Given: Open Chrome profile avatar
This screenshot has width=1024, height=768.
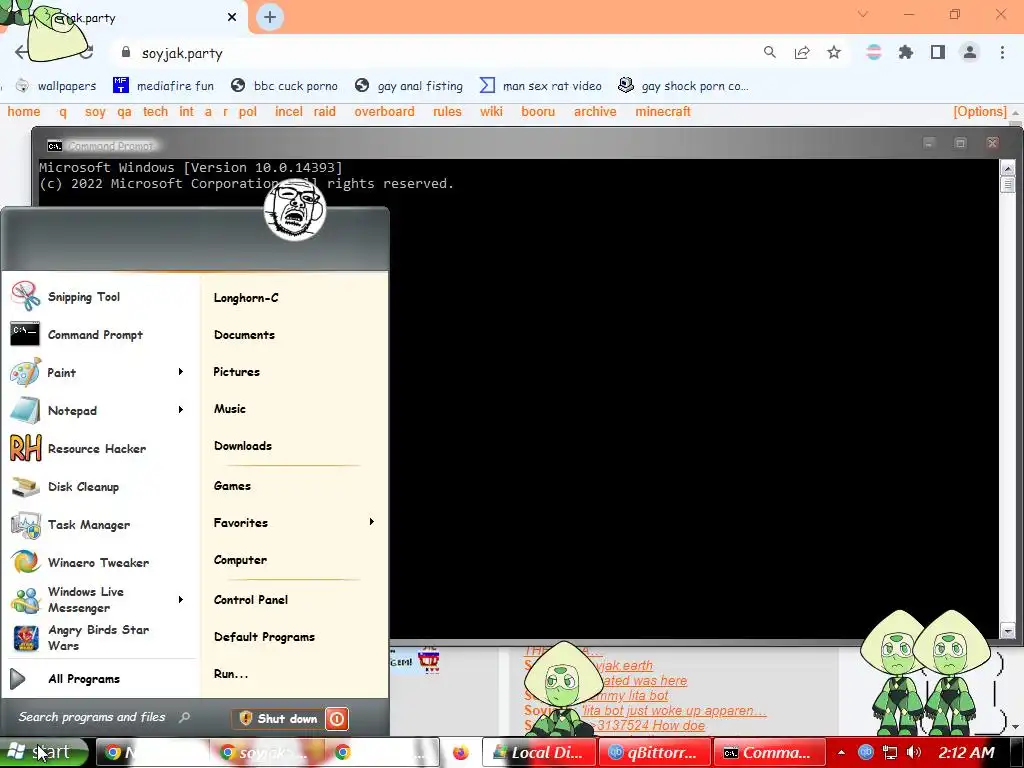Looking at the screenshot, I should [970, 52].
